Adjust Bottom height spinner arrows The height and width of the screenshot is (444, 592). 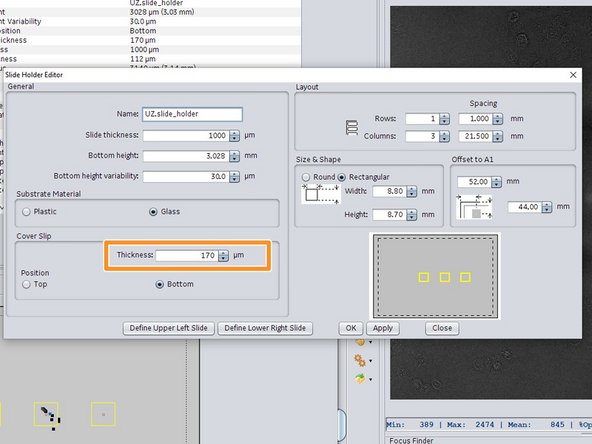[x=234, y=156]
